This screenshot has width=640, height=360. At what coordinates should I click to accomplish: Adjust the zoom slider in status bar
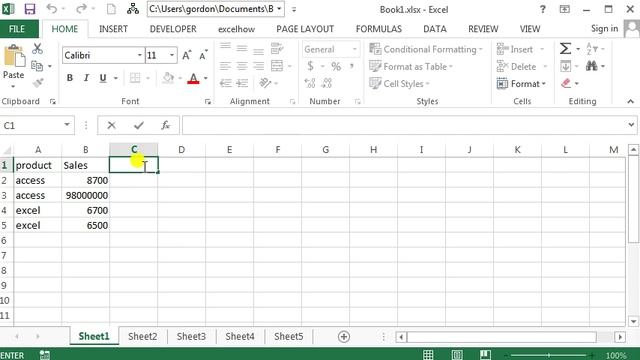[x=549, y=355]
